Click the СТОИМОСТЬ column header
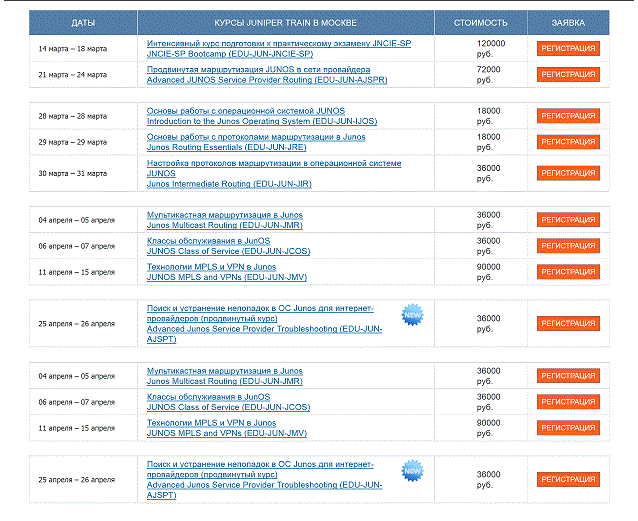 click(x=481, y=23)
